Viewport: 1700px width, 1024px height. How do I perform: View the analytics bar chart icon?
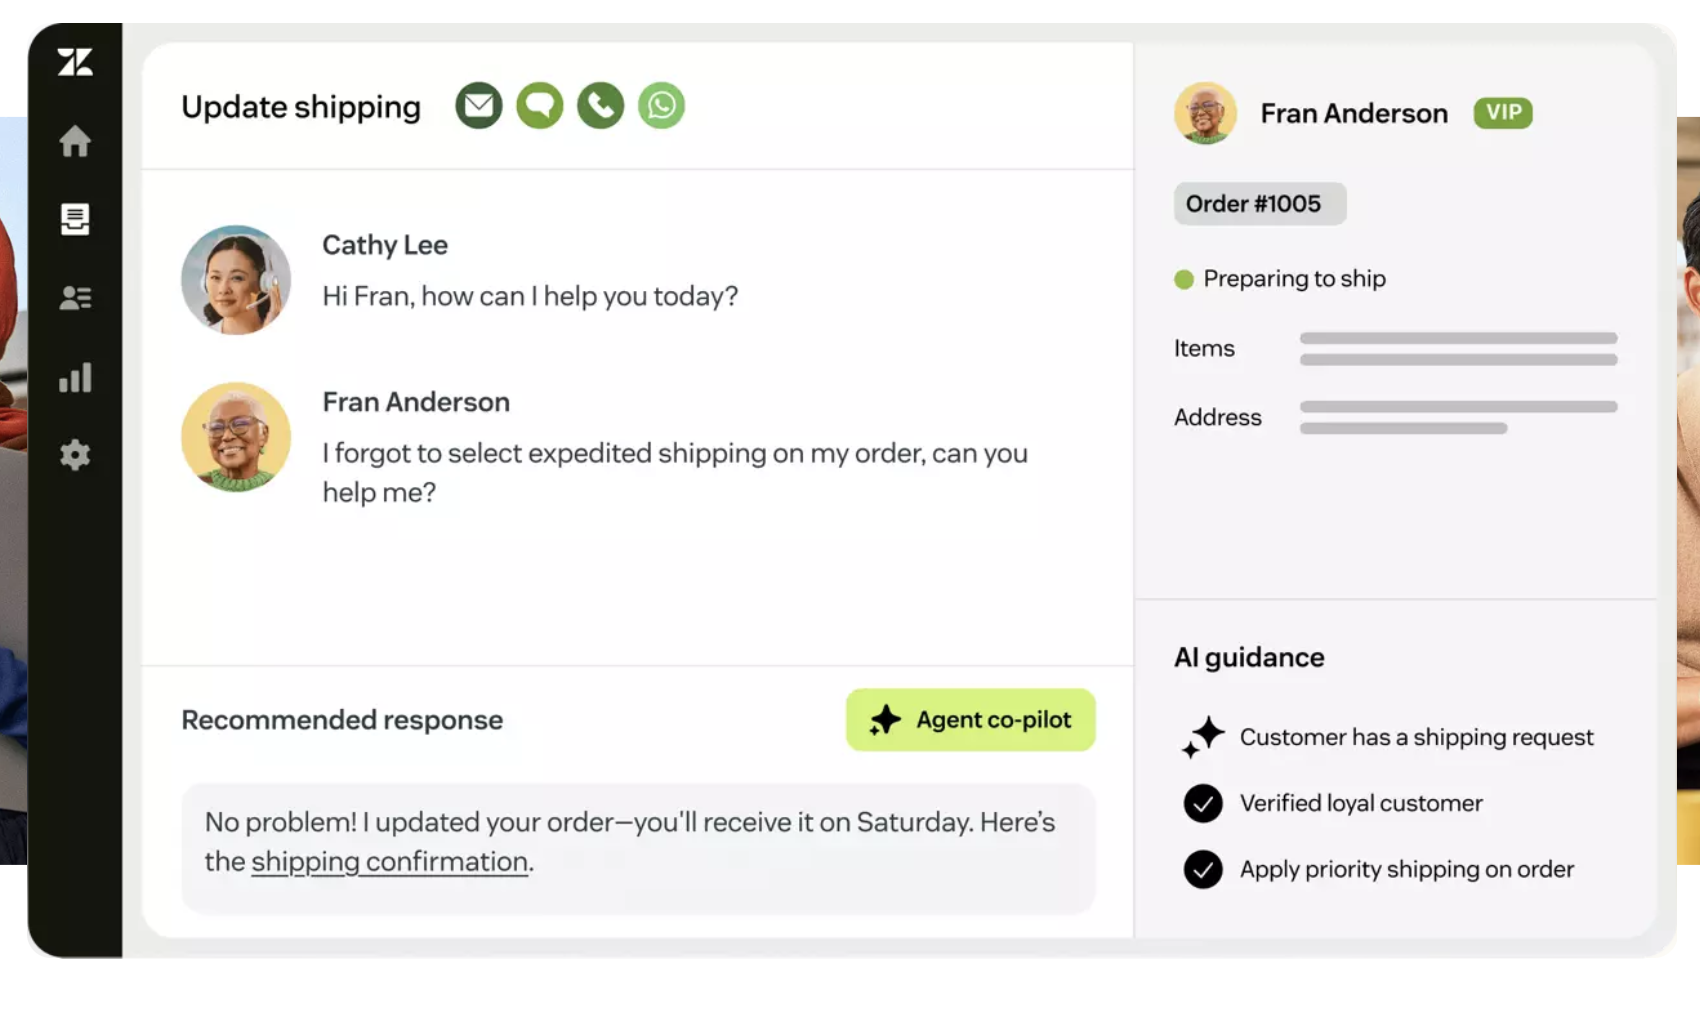[x=76, y=377]
